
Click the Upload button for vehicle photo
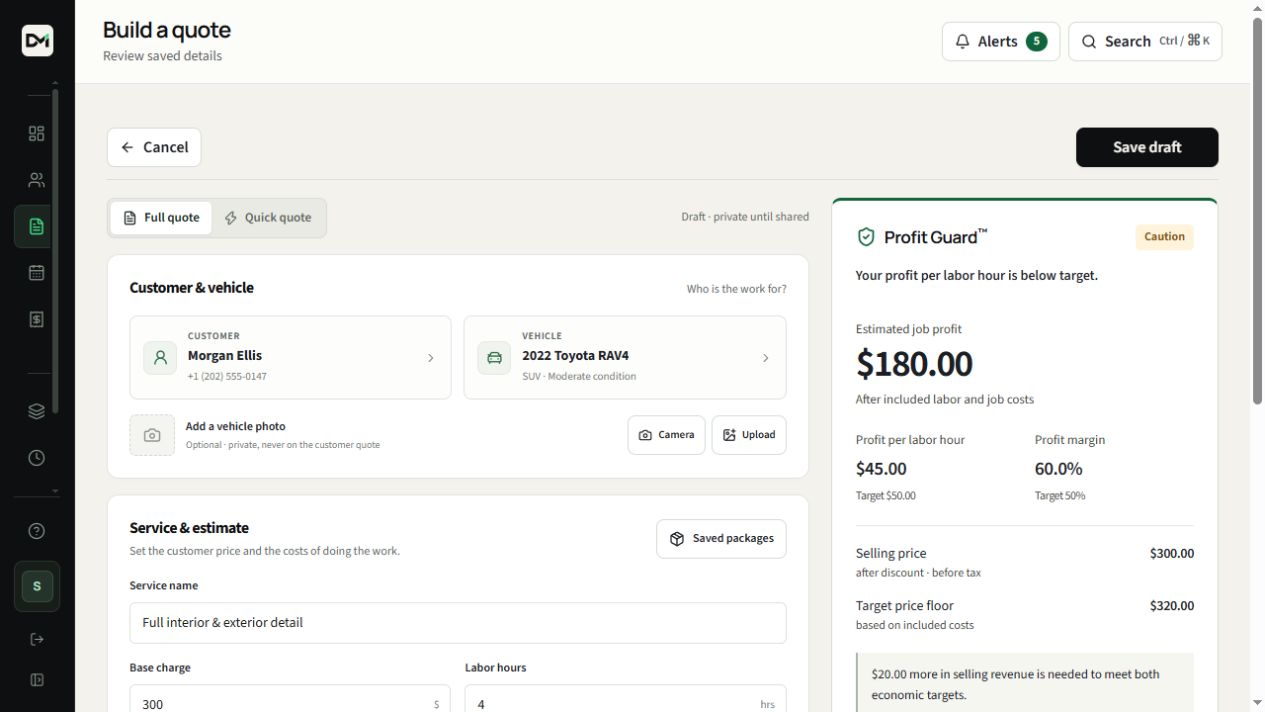[x=749, y=435]
